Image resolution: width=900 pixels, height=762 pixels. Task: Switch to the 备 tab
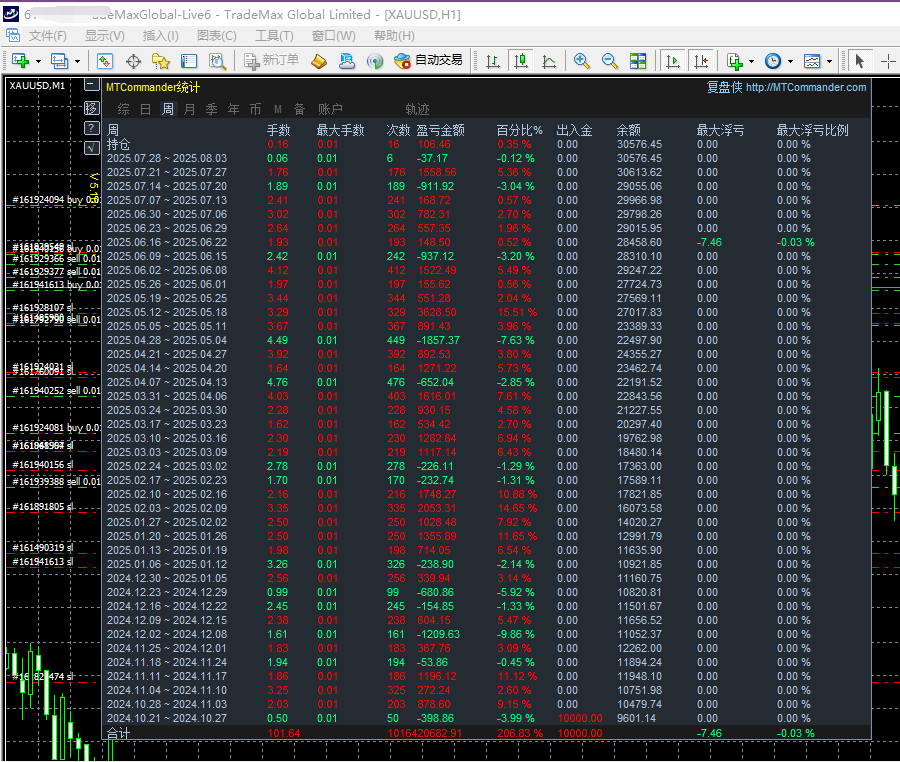[x=299, y=109]
